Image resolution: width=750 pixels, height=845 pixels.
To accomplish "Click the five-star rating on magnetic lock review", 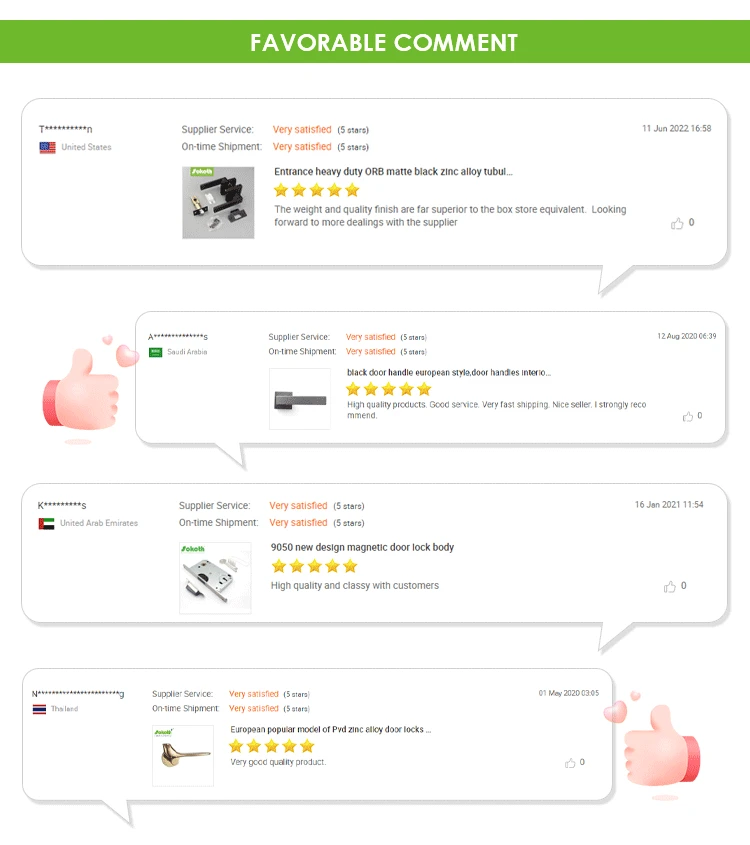I will click(315, 566).
